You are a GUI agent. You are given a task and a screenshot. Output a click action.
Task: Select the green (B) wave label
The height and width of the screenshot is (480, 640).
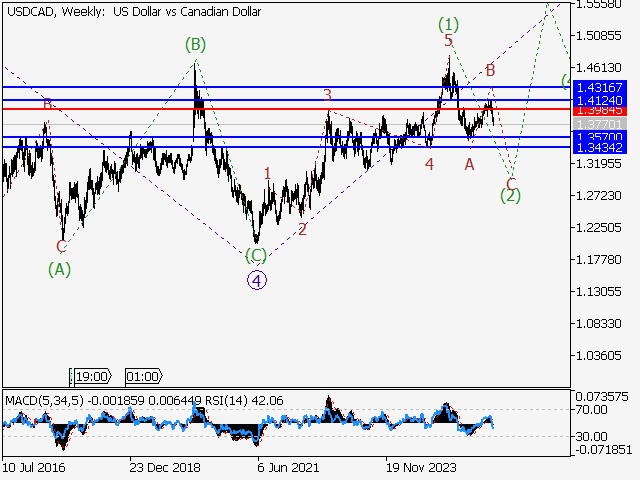[195, 44]
